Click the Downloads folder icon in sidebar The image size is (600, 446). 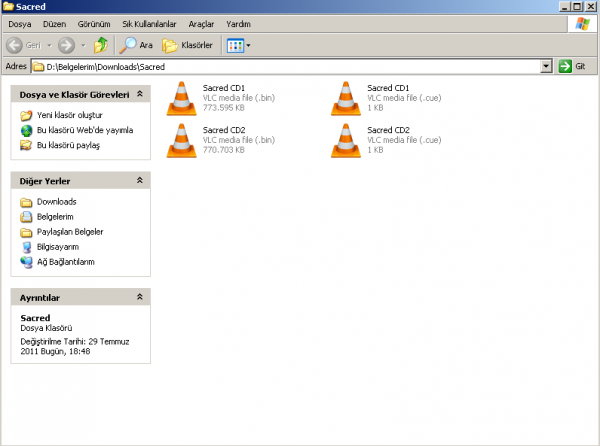click(26, 202)
